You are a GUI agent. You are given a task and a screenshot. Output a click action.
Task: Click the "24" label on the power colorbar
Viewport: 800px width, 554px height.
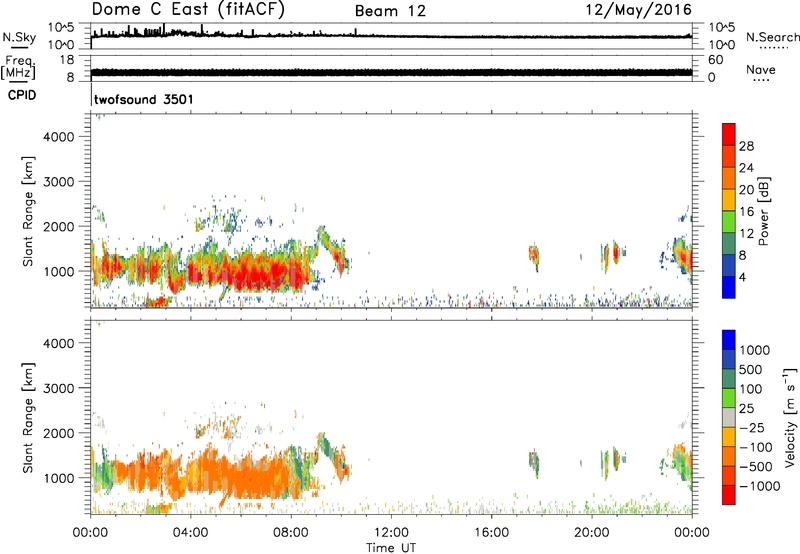pos(746,168)
